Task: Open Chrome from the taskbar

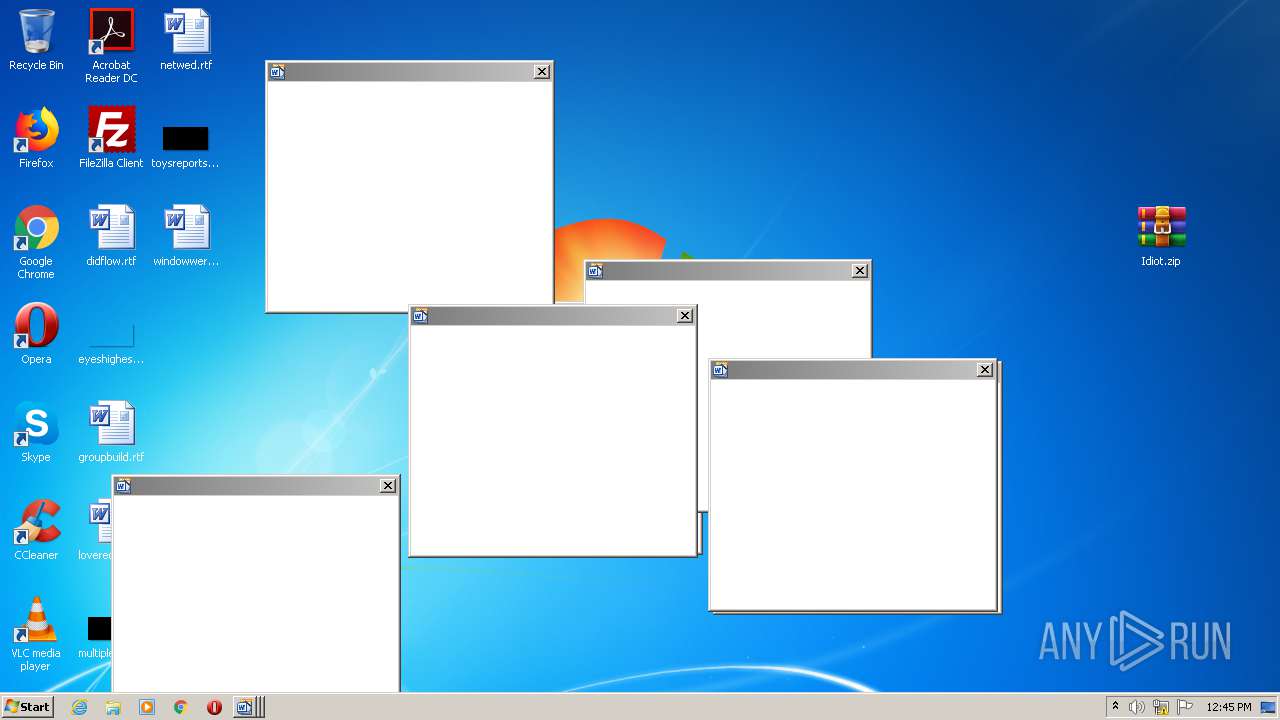Action: pyautogui.click(x=181, y=707)
